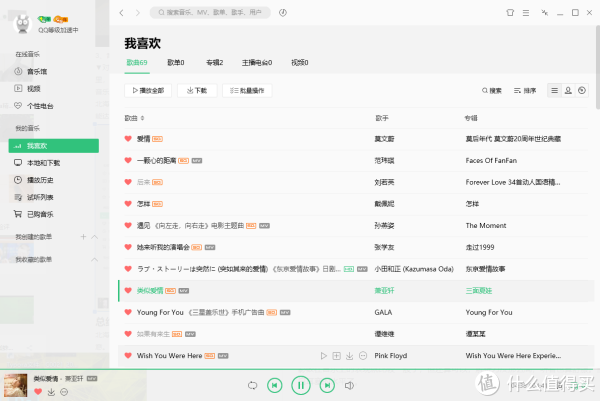The height and width of the screenshot is (401, 600).
Task: Pause the current song
Action: click(301, 385)
